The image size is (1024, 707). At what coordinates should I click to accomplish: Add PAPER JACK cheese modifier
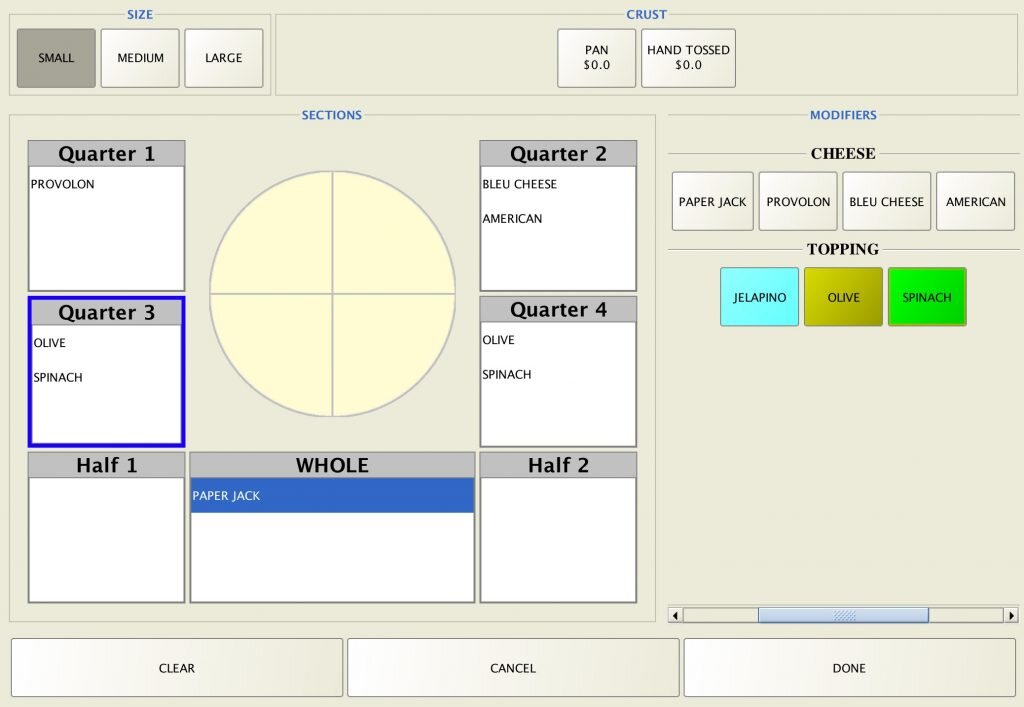coord(712,202)
